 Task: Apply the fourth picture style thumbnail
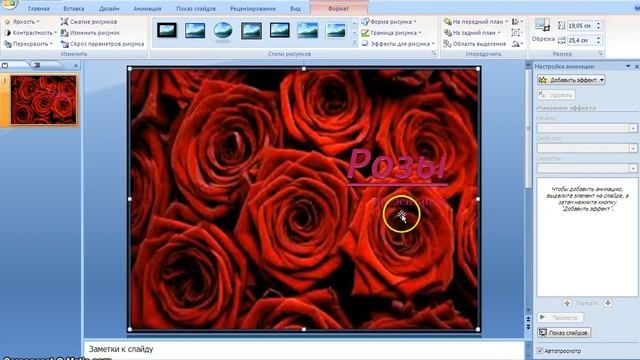(251, 30)
